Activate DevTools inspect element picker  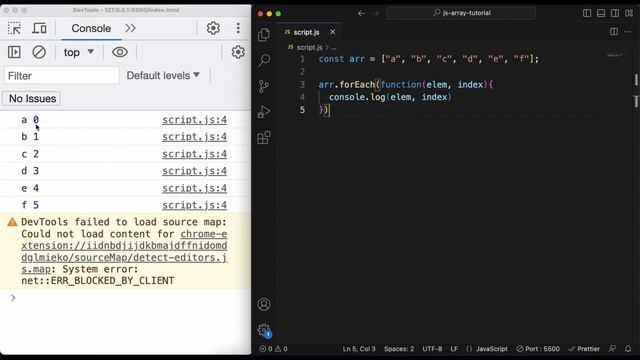click(14, 28)
